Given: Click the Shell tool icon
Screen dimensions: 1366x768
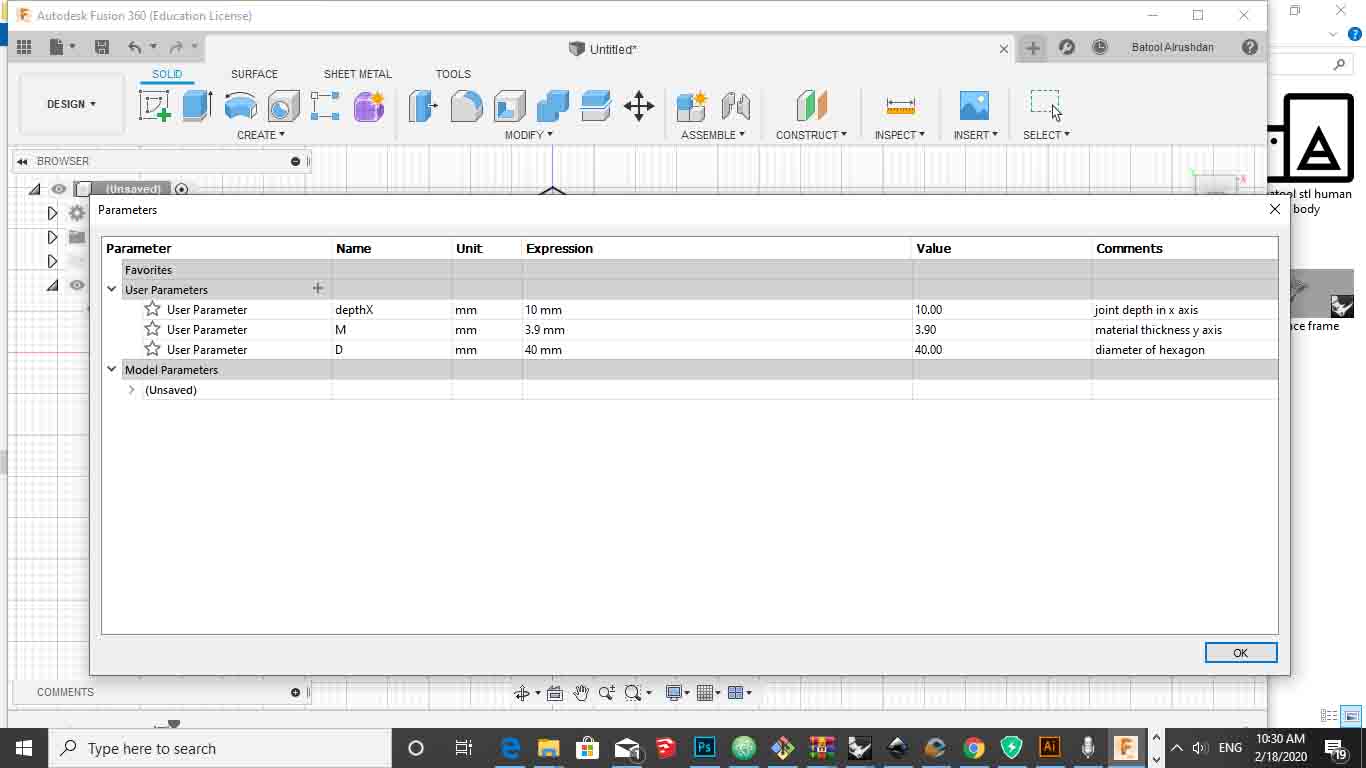Looking at the screenshot, I should pyautogui.click(x=509, y=105).
